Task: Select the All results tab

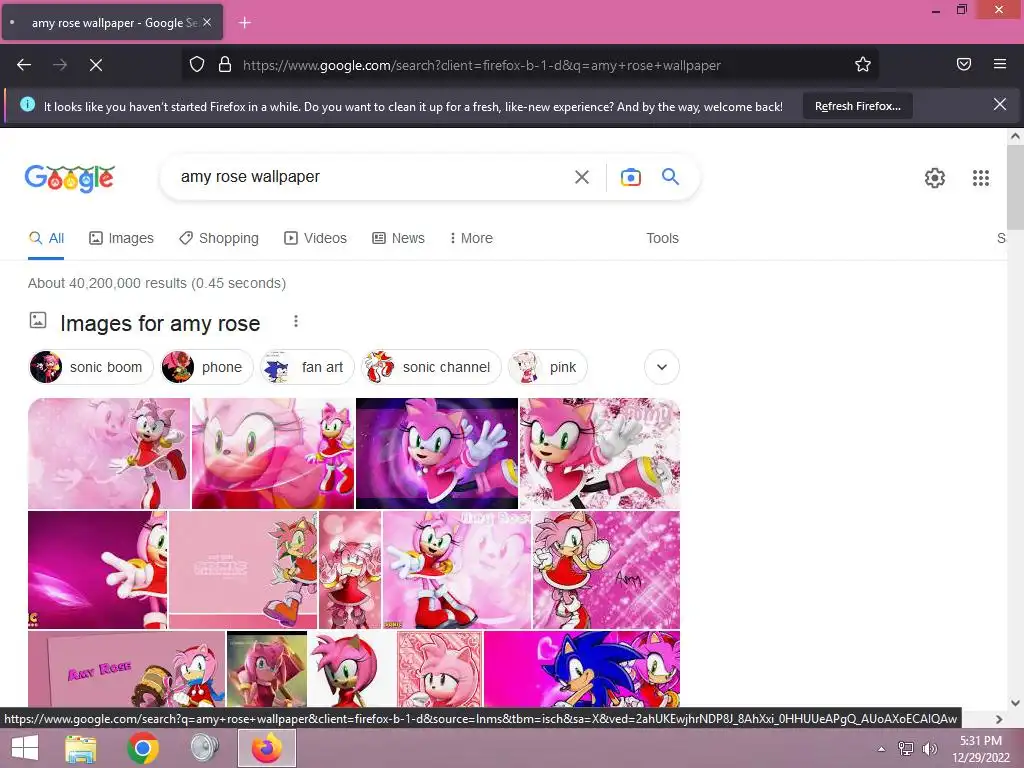Action: [x=46, y=238]
